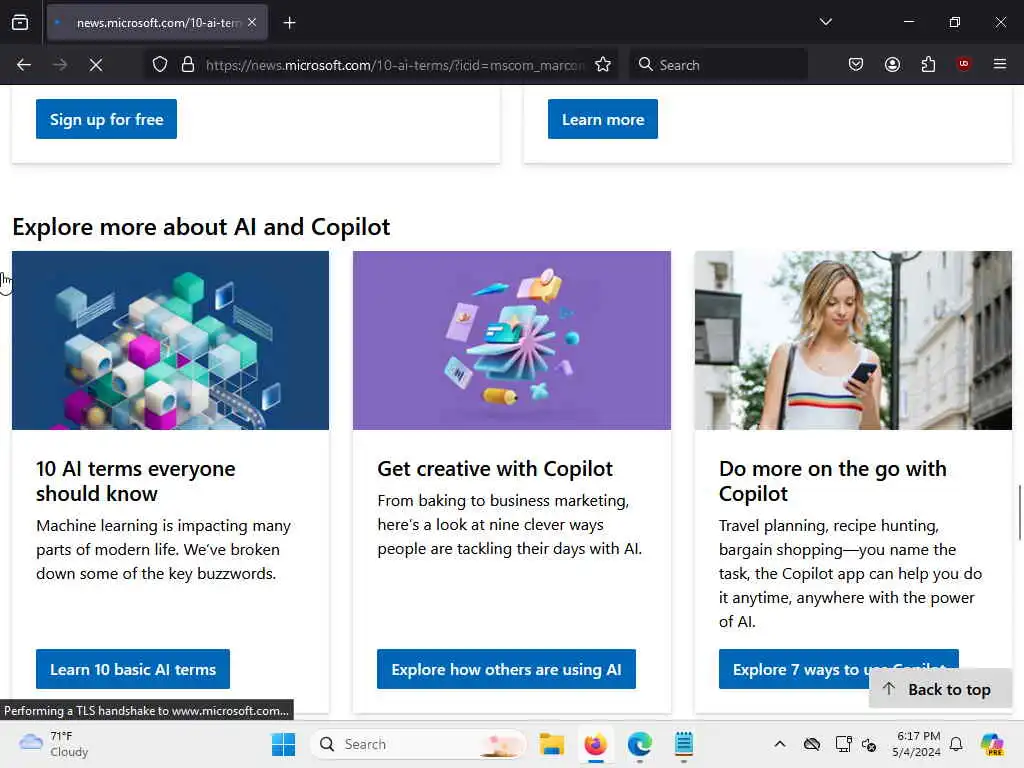This screenshot has width=1024, height=768.
Task: Click the display connect tray icon
Action: click(x=843, y=744)
